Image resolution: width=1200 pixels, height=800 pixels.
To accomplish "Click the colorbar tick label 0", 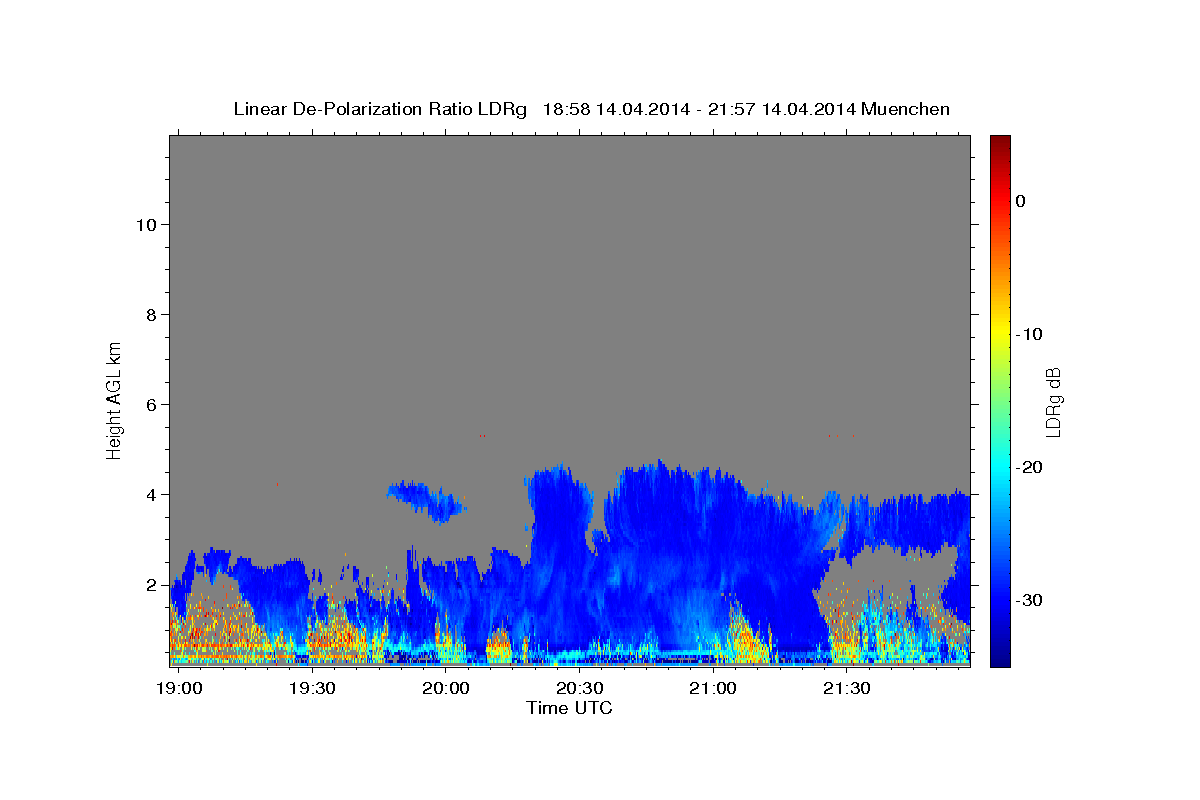I will (x=1020, y=201).
